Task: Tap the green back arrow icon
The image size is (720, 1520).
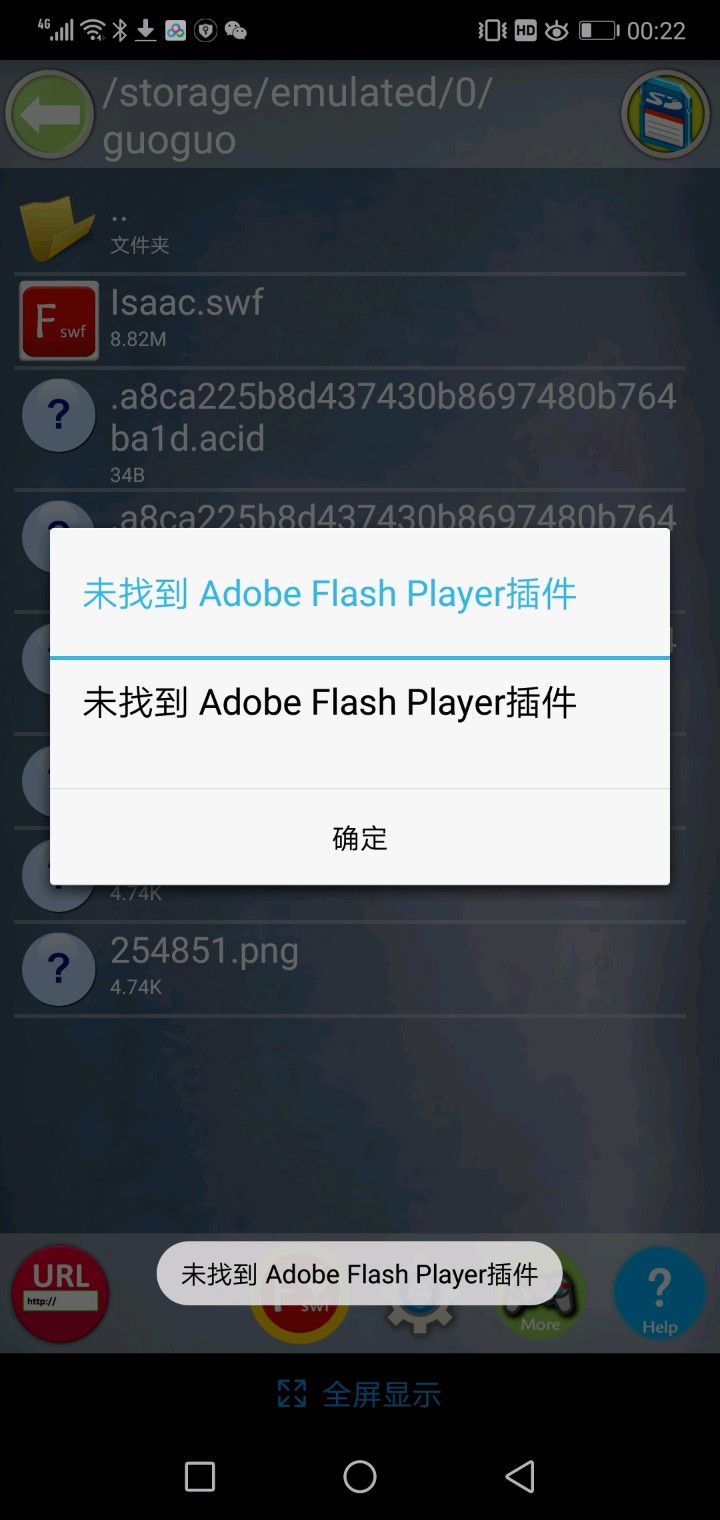Action: click(x=50, y=115)
